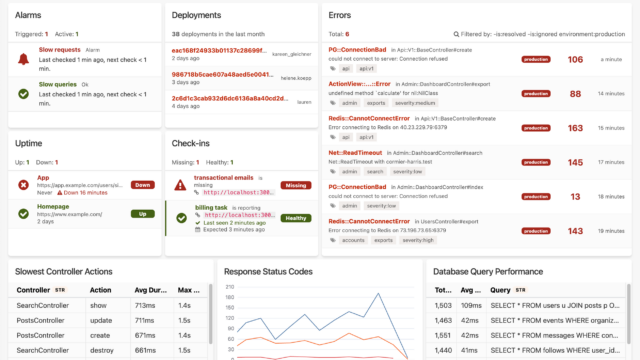Image resolution: width=640 pixels, height=360 pixels.
Task: Open the PG::ConnectionBad error in DashboardController#index
Action: pos(357,187)
